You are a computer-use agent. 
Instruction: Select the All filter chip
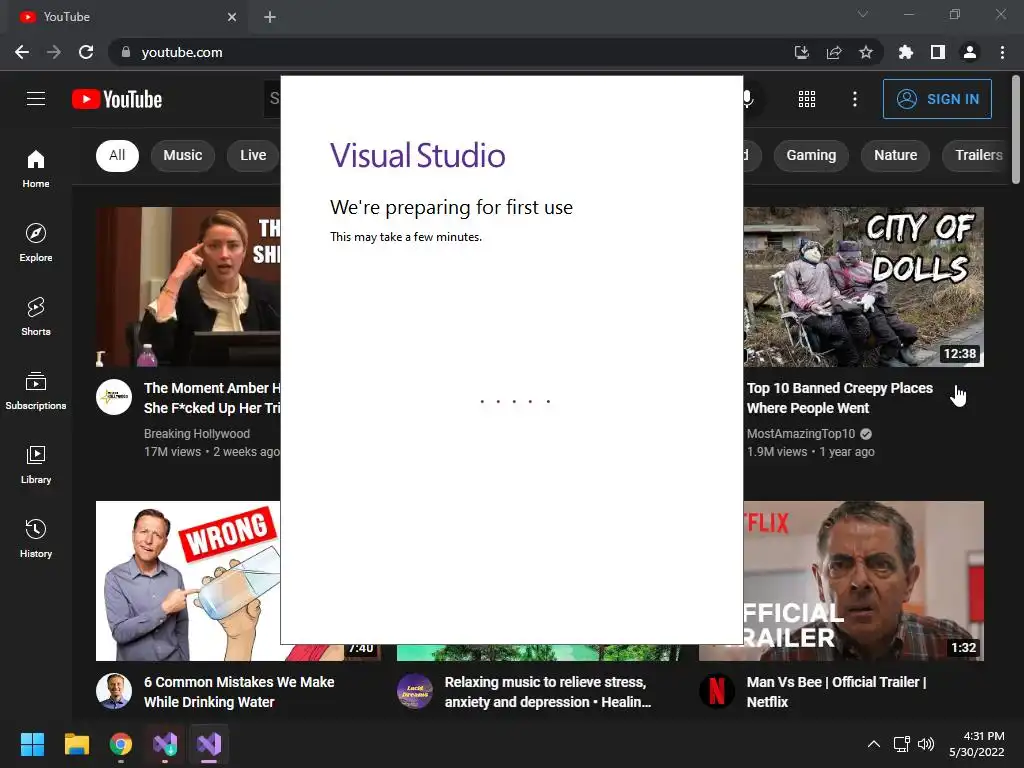(x=117, y=155)
